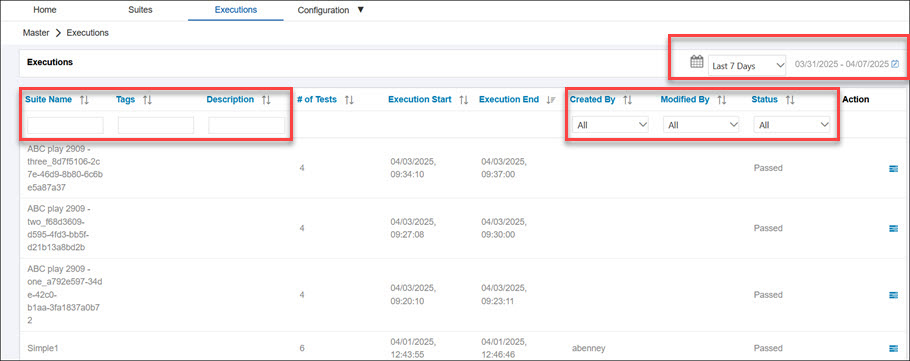This screenshot has height=361, width=910.
Task: Focus the Suite Name filter text box
Action: [x=66, y=125]
